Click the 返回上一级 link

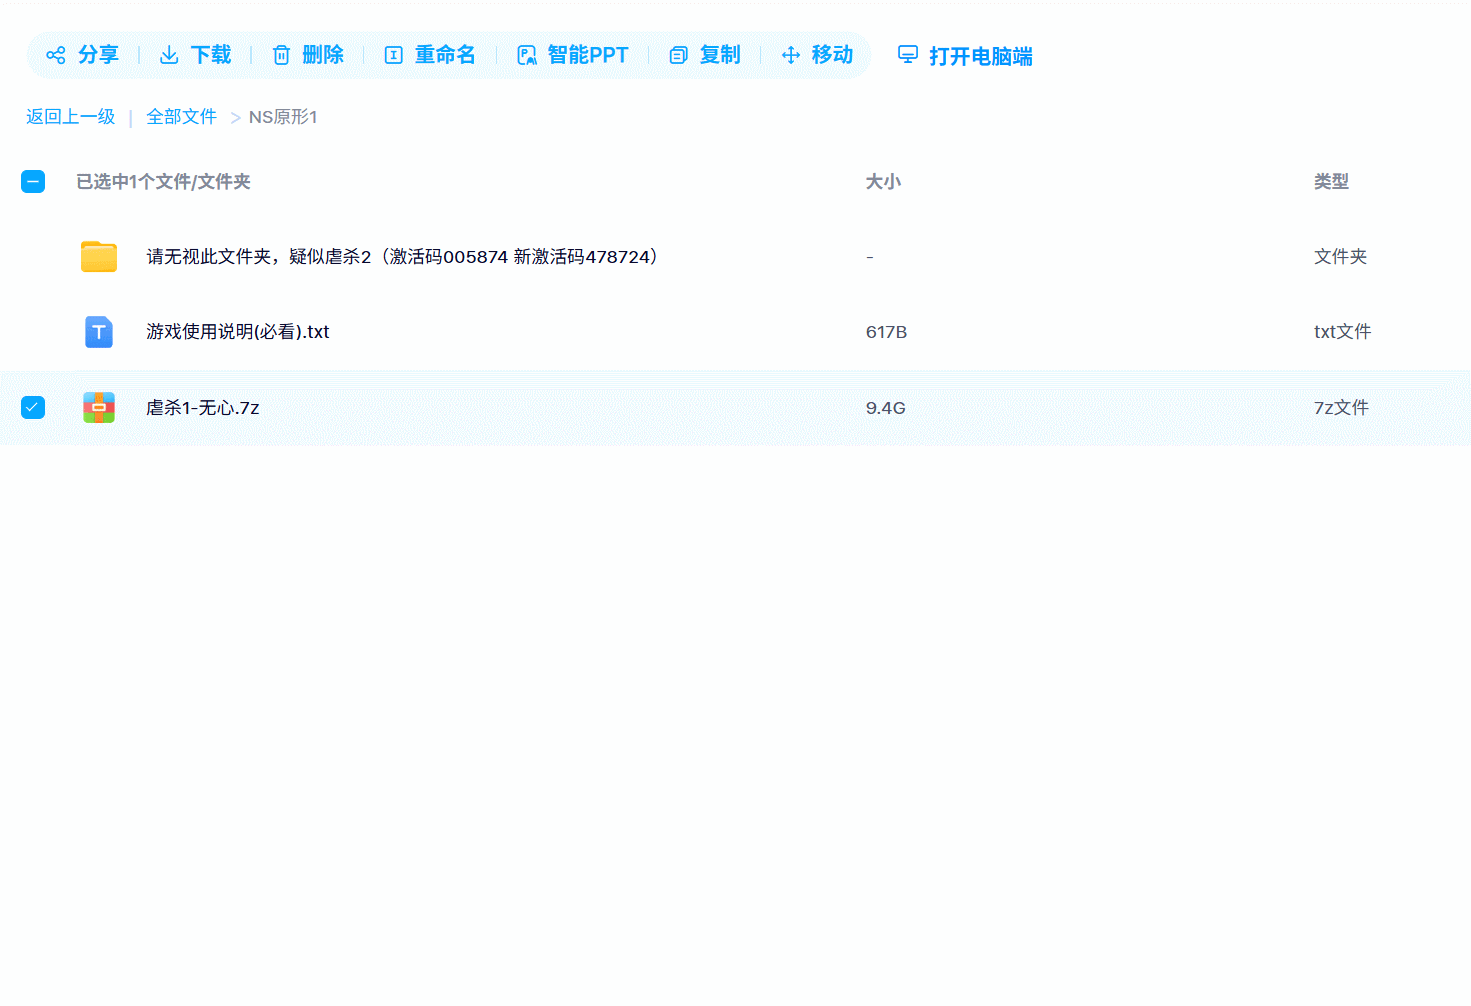[x=69, y=117]
